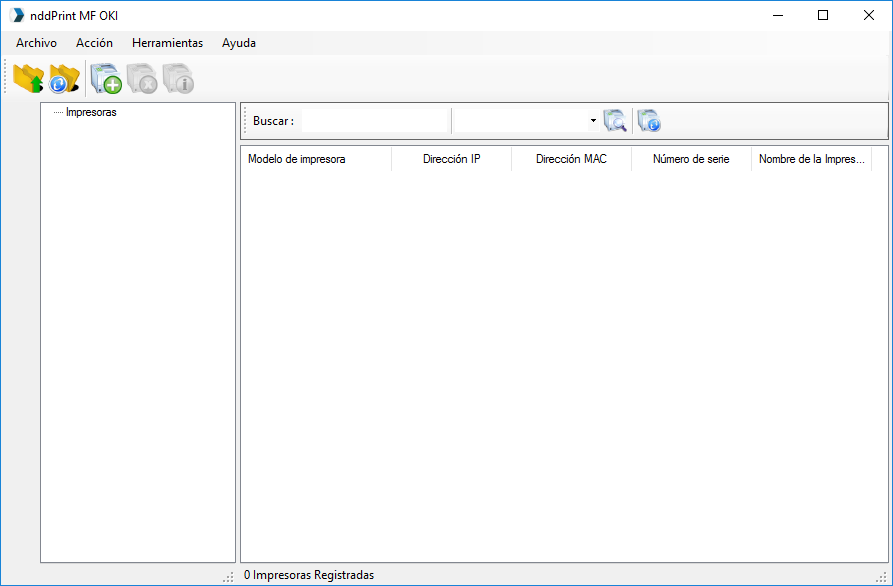
Task: Focus the Buscar text field
Action: (375, 121)
